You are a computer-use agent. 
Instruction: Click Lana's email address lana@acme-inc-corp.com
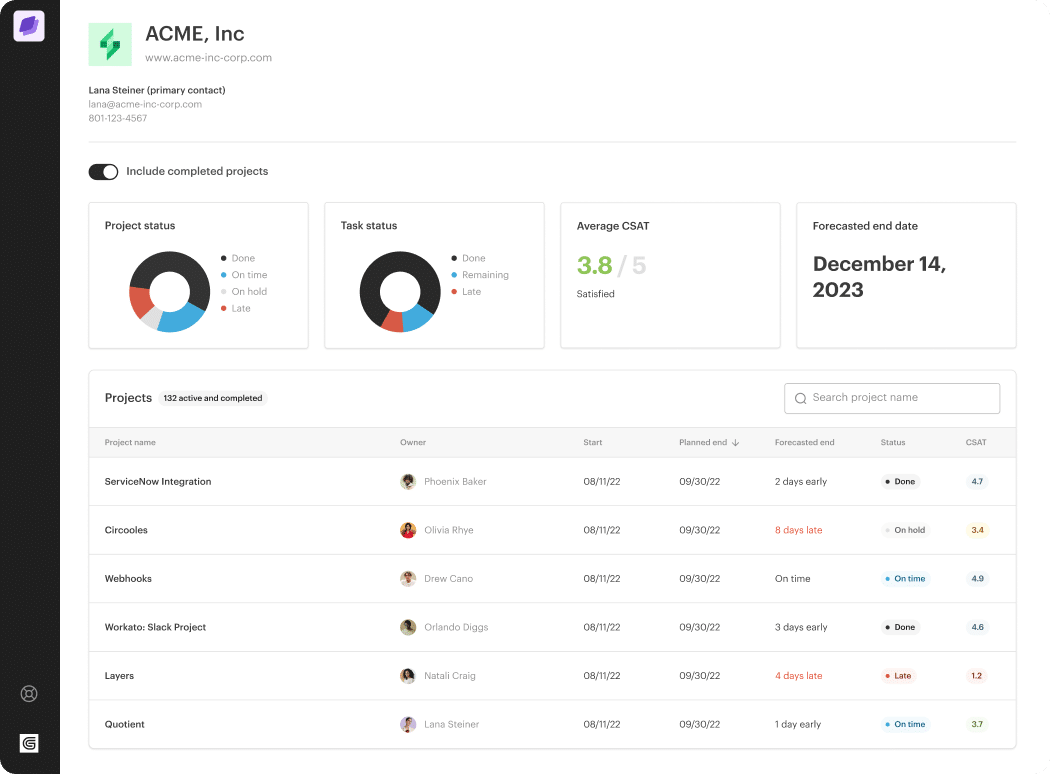tap(145, 104)
